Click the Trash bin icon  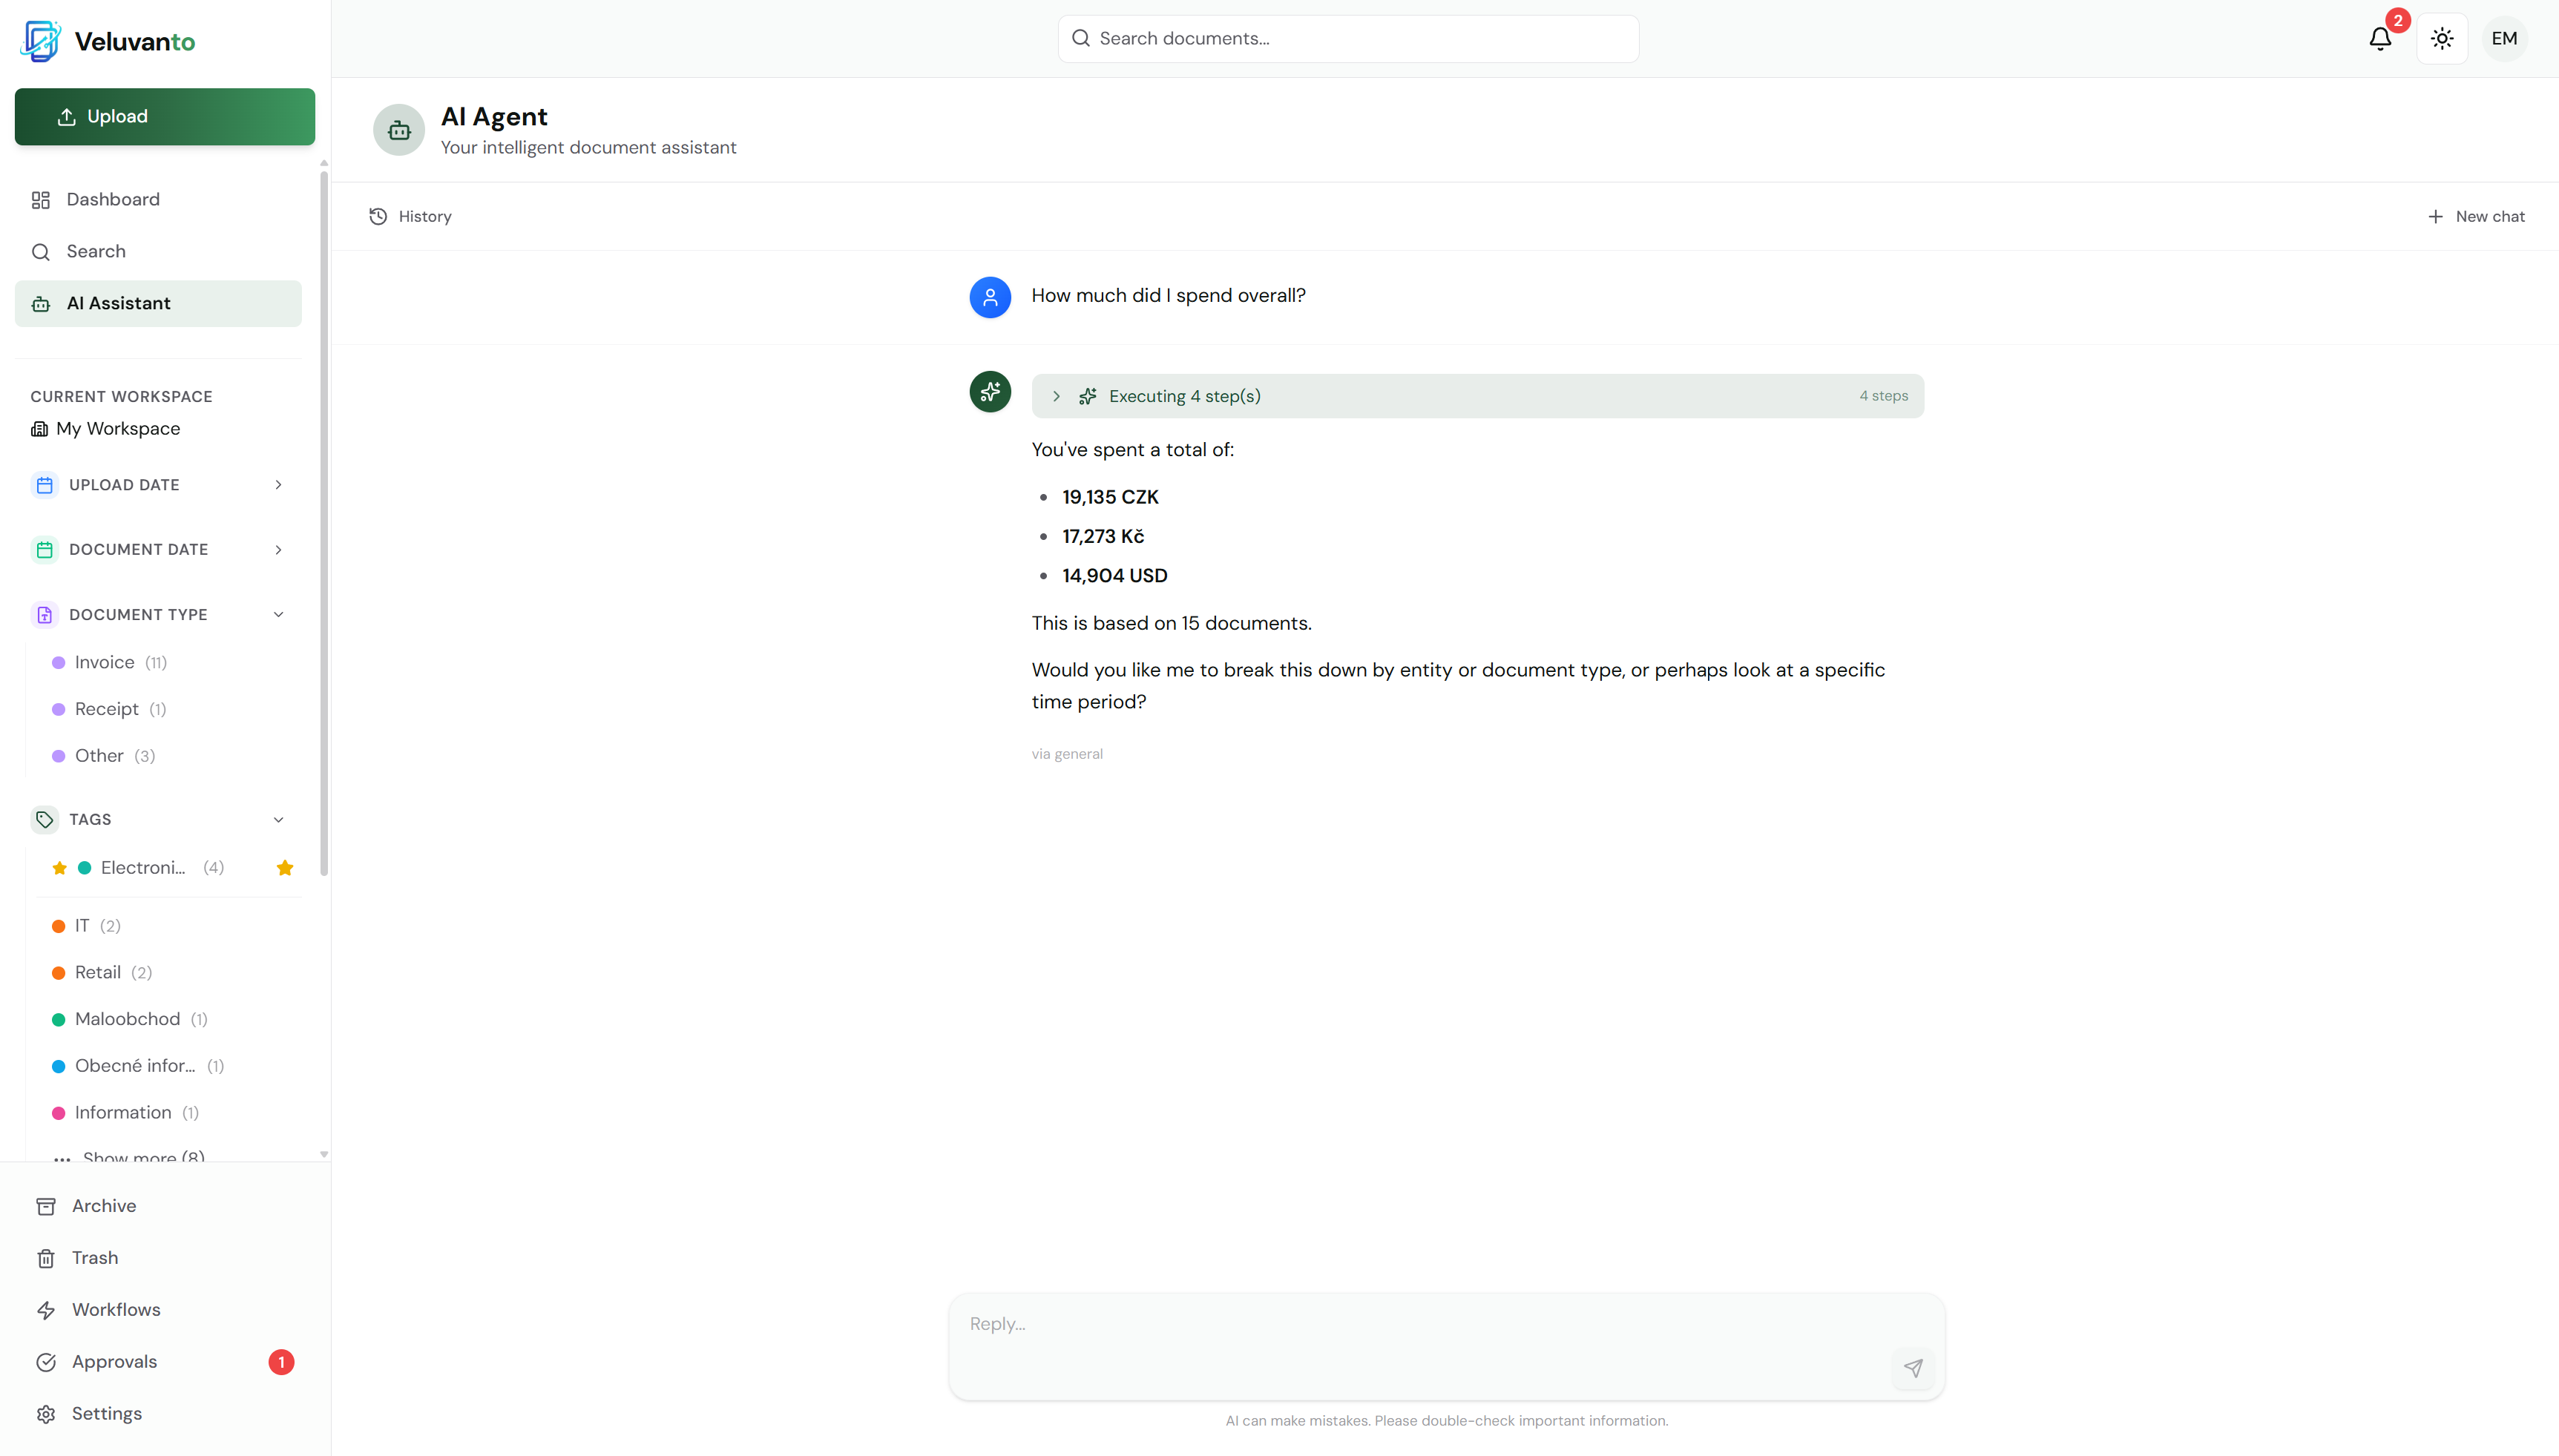click(x=46, y=1258)
